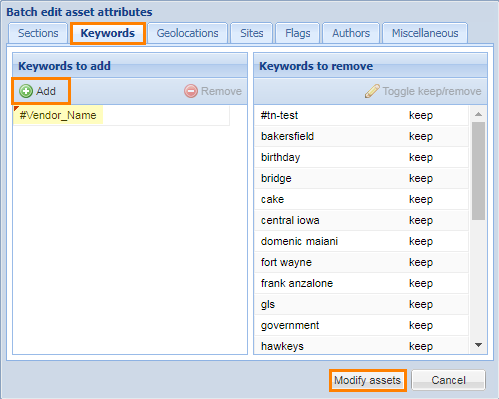Click keep status for fort wayne
This screenshot has width=499, height=399.
click(421, 262)
